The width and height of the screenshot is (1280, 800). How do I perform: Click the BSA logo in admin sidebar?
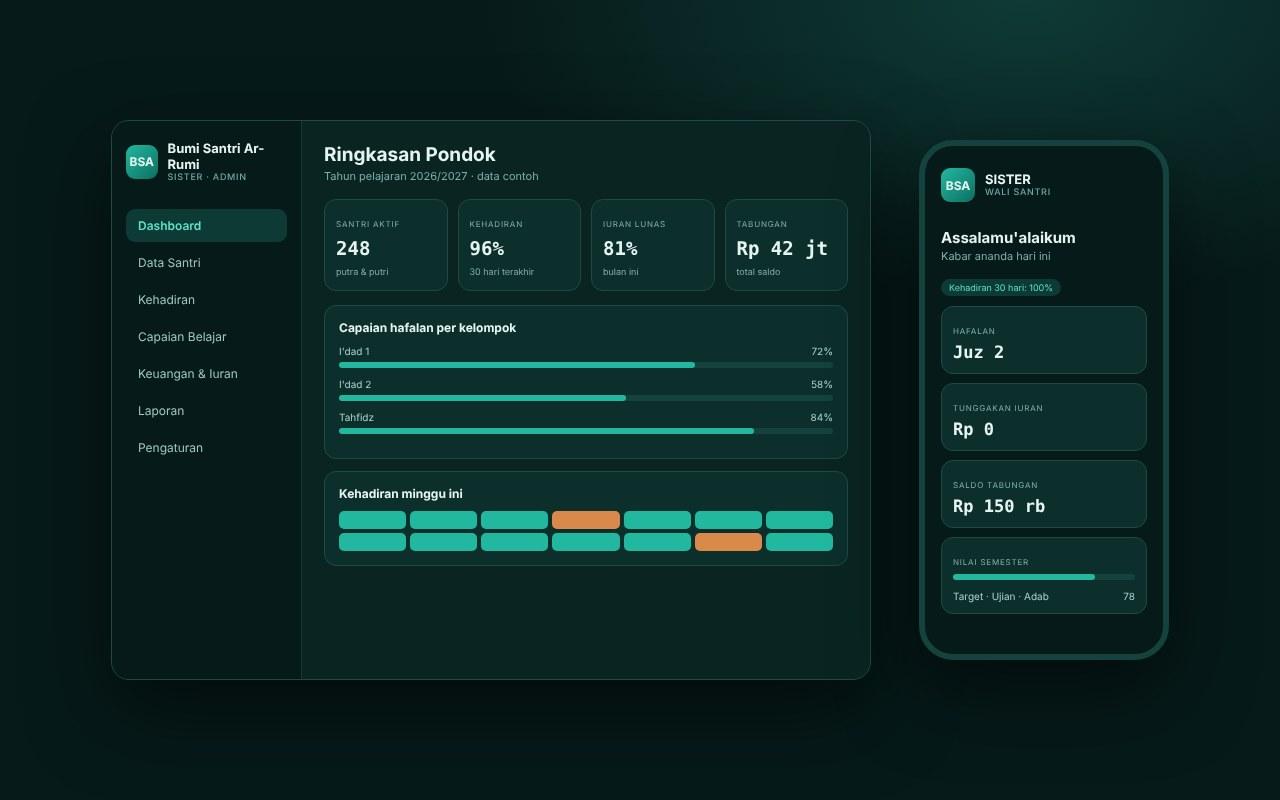click(x=142, y=162)
